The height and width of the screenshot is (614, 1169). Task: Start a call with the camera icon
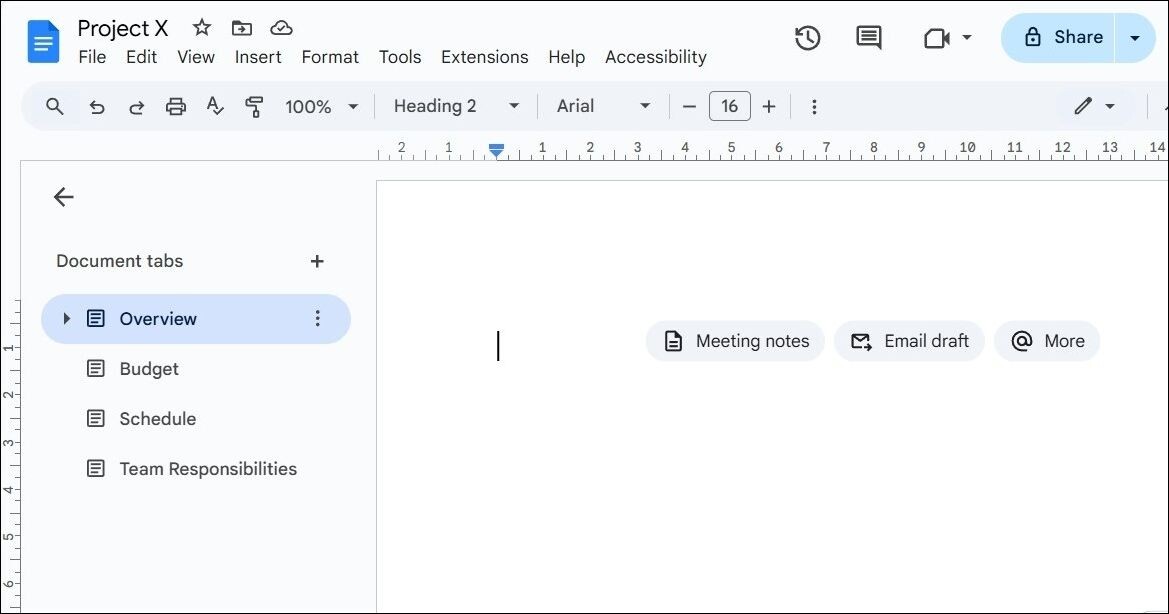tap(936, 38)
